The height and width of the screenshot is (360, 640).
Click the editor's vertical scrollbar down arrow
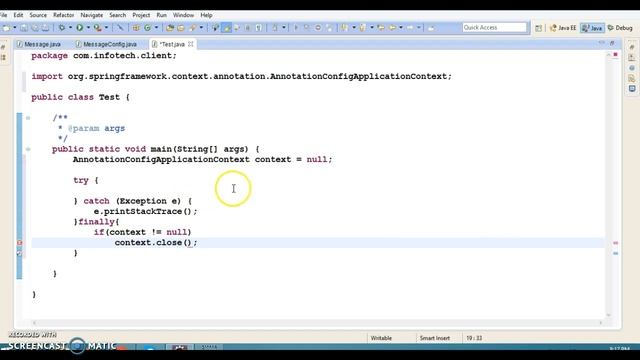click(x=609, y=315)
